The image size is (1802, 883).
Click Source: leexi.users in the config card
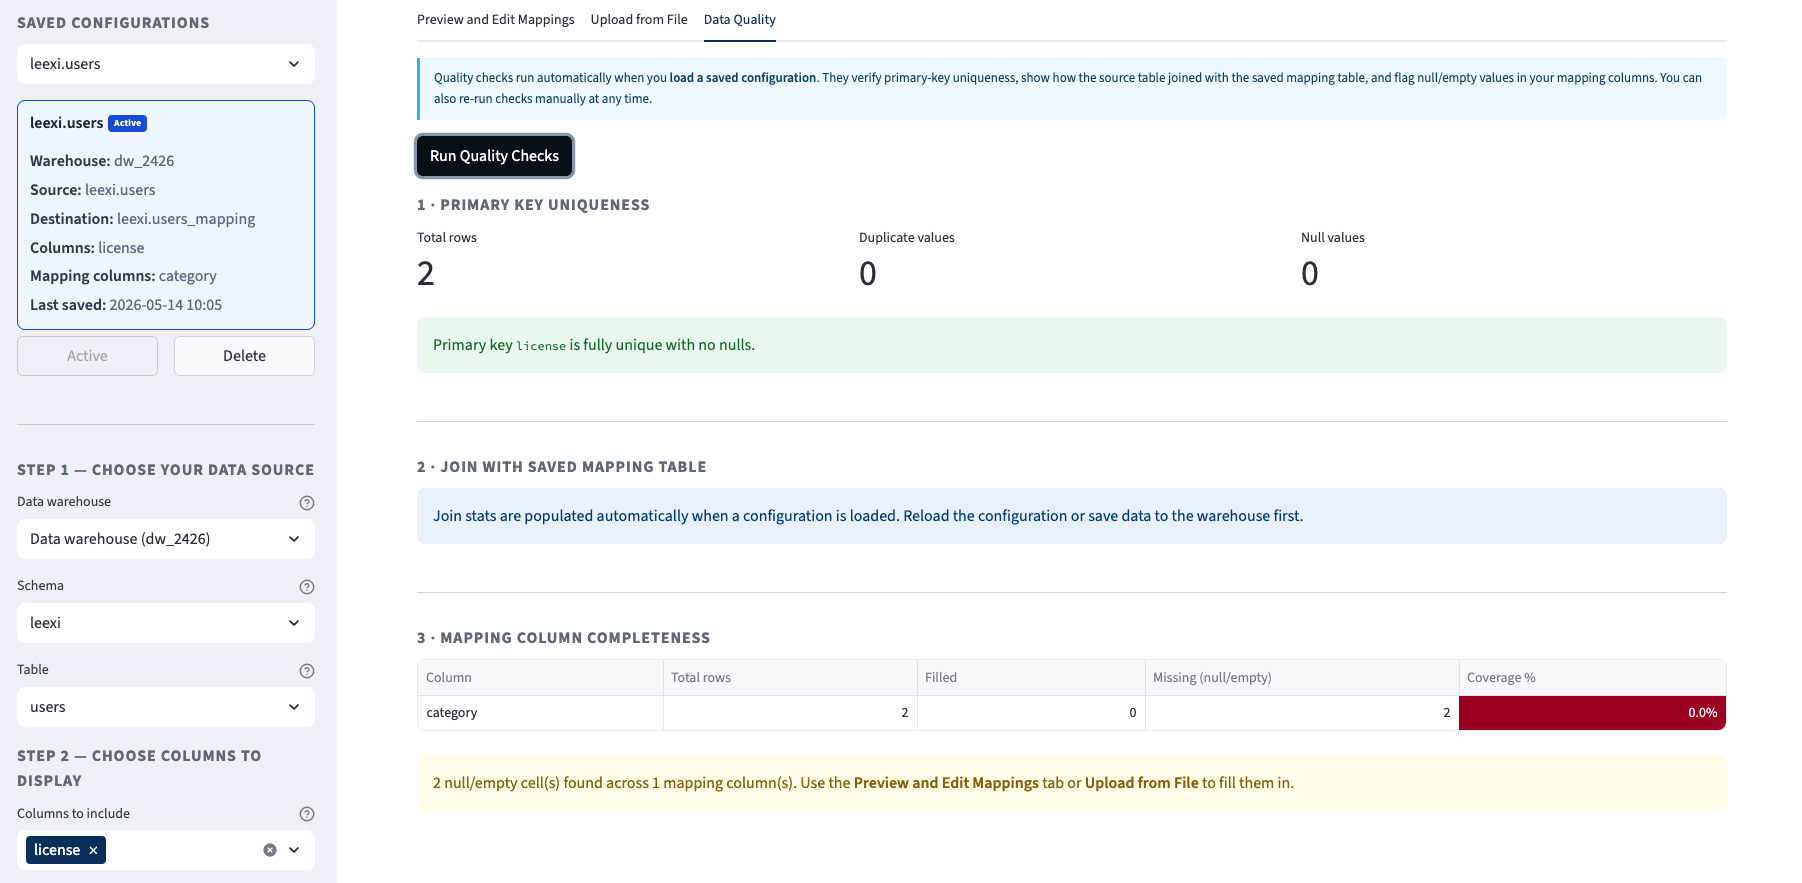pyautogui.click(x=93, y=190)
